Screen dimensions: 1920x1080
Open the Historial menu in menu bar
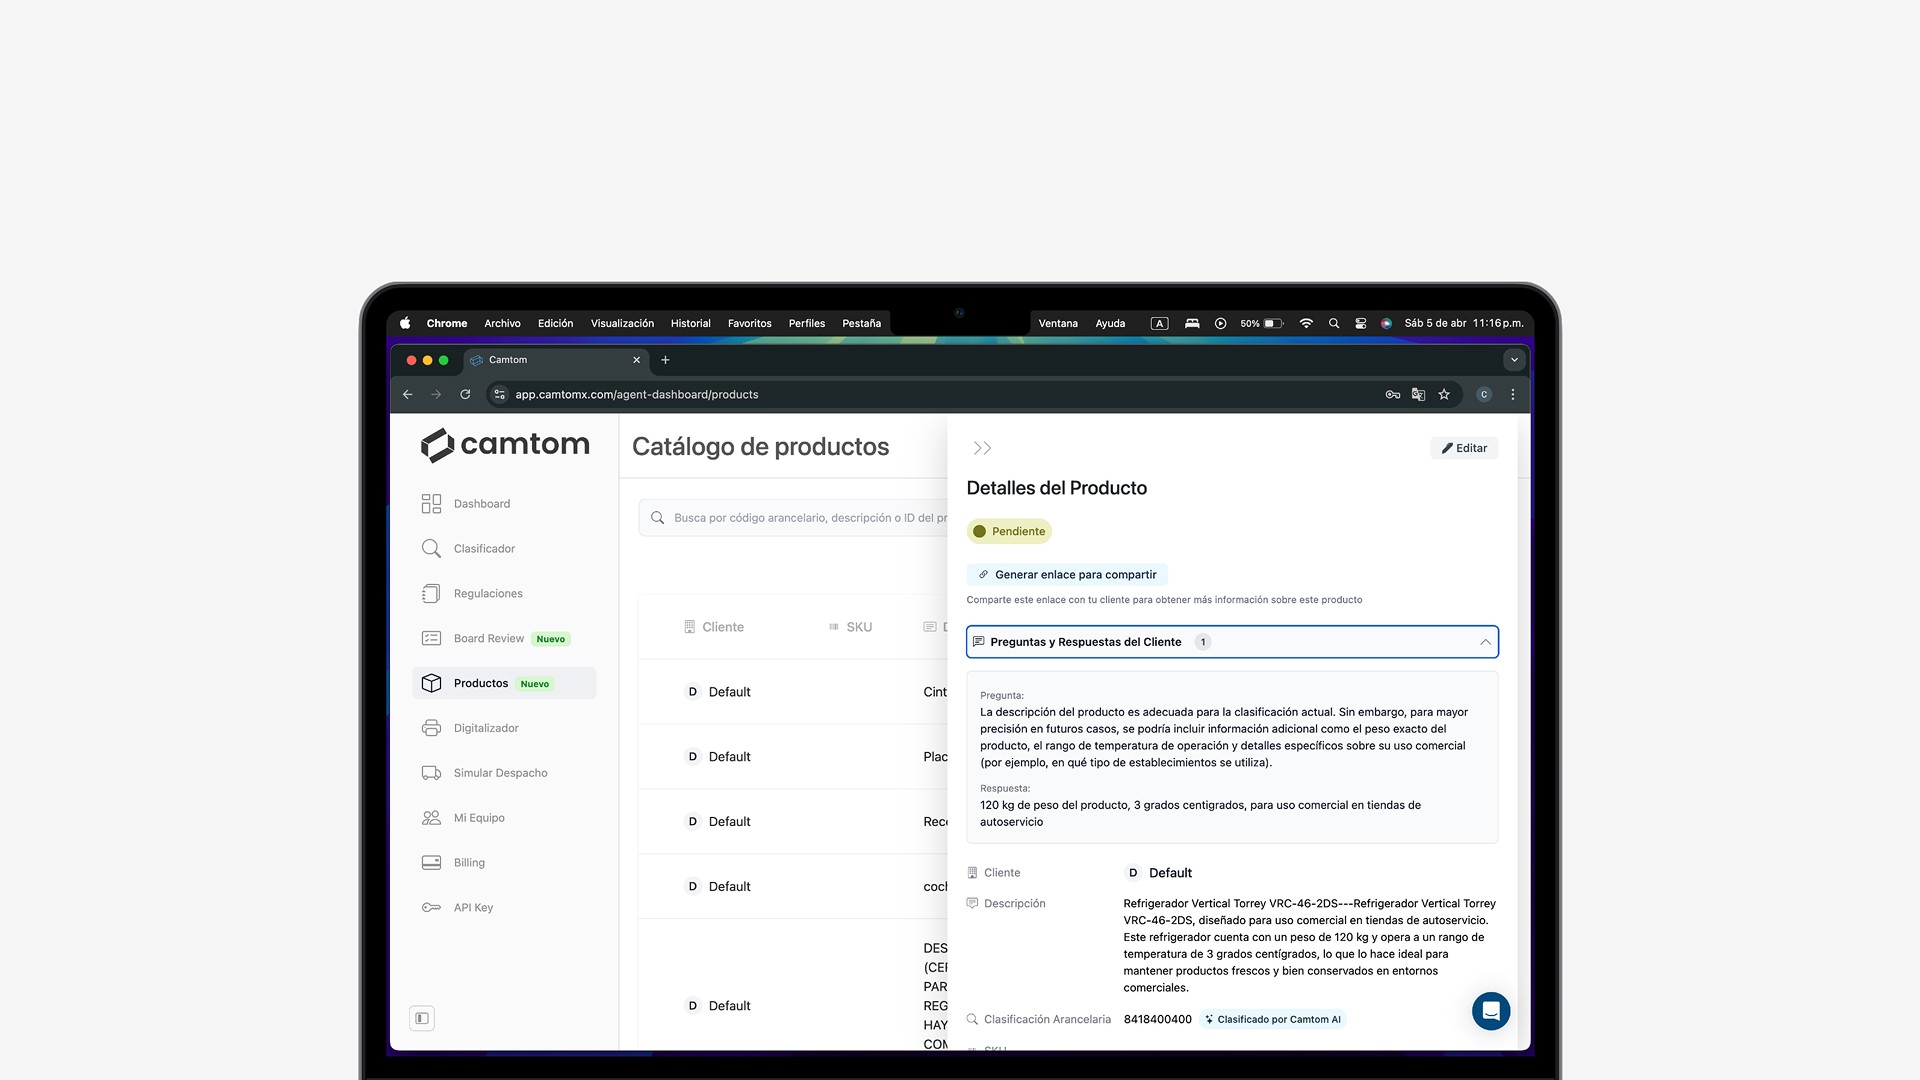pos(690,323)
